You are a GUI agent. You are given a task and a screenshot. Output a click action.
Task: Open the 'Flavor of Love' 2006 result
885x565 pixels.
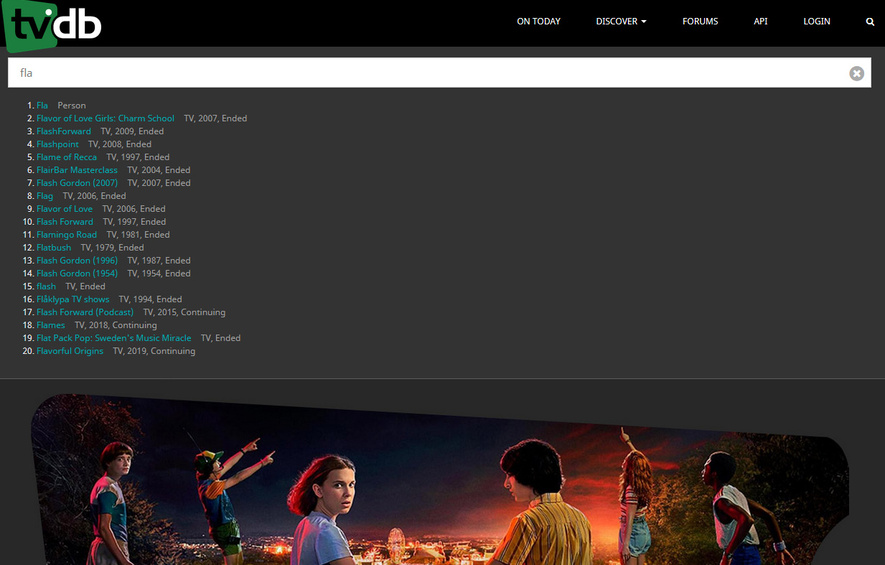64,209
